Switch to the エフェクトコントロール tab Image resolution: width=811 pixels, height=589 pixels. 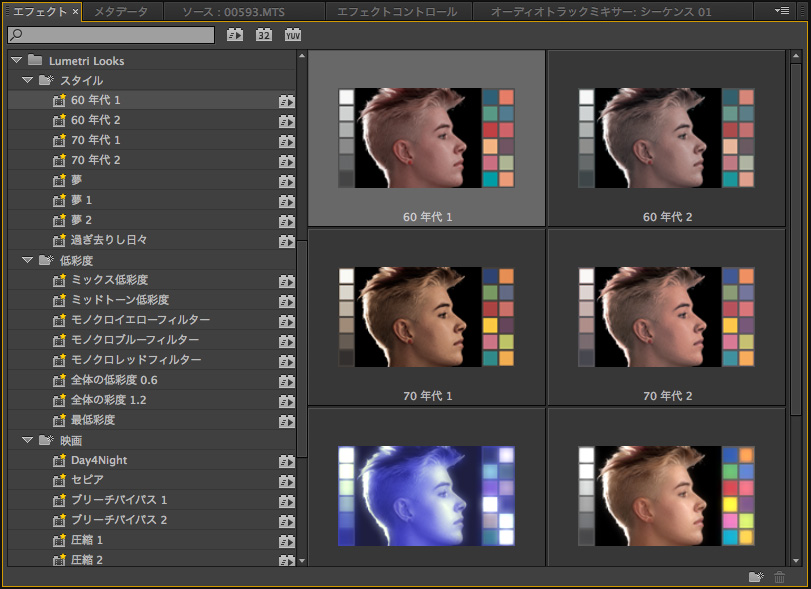[397, 11]
